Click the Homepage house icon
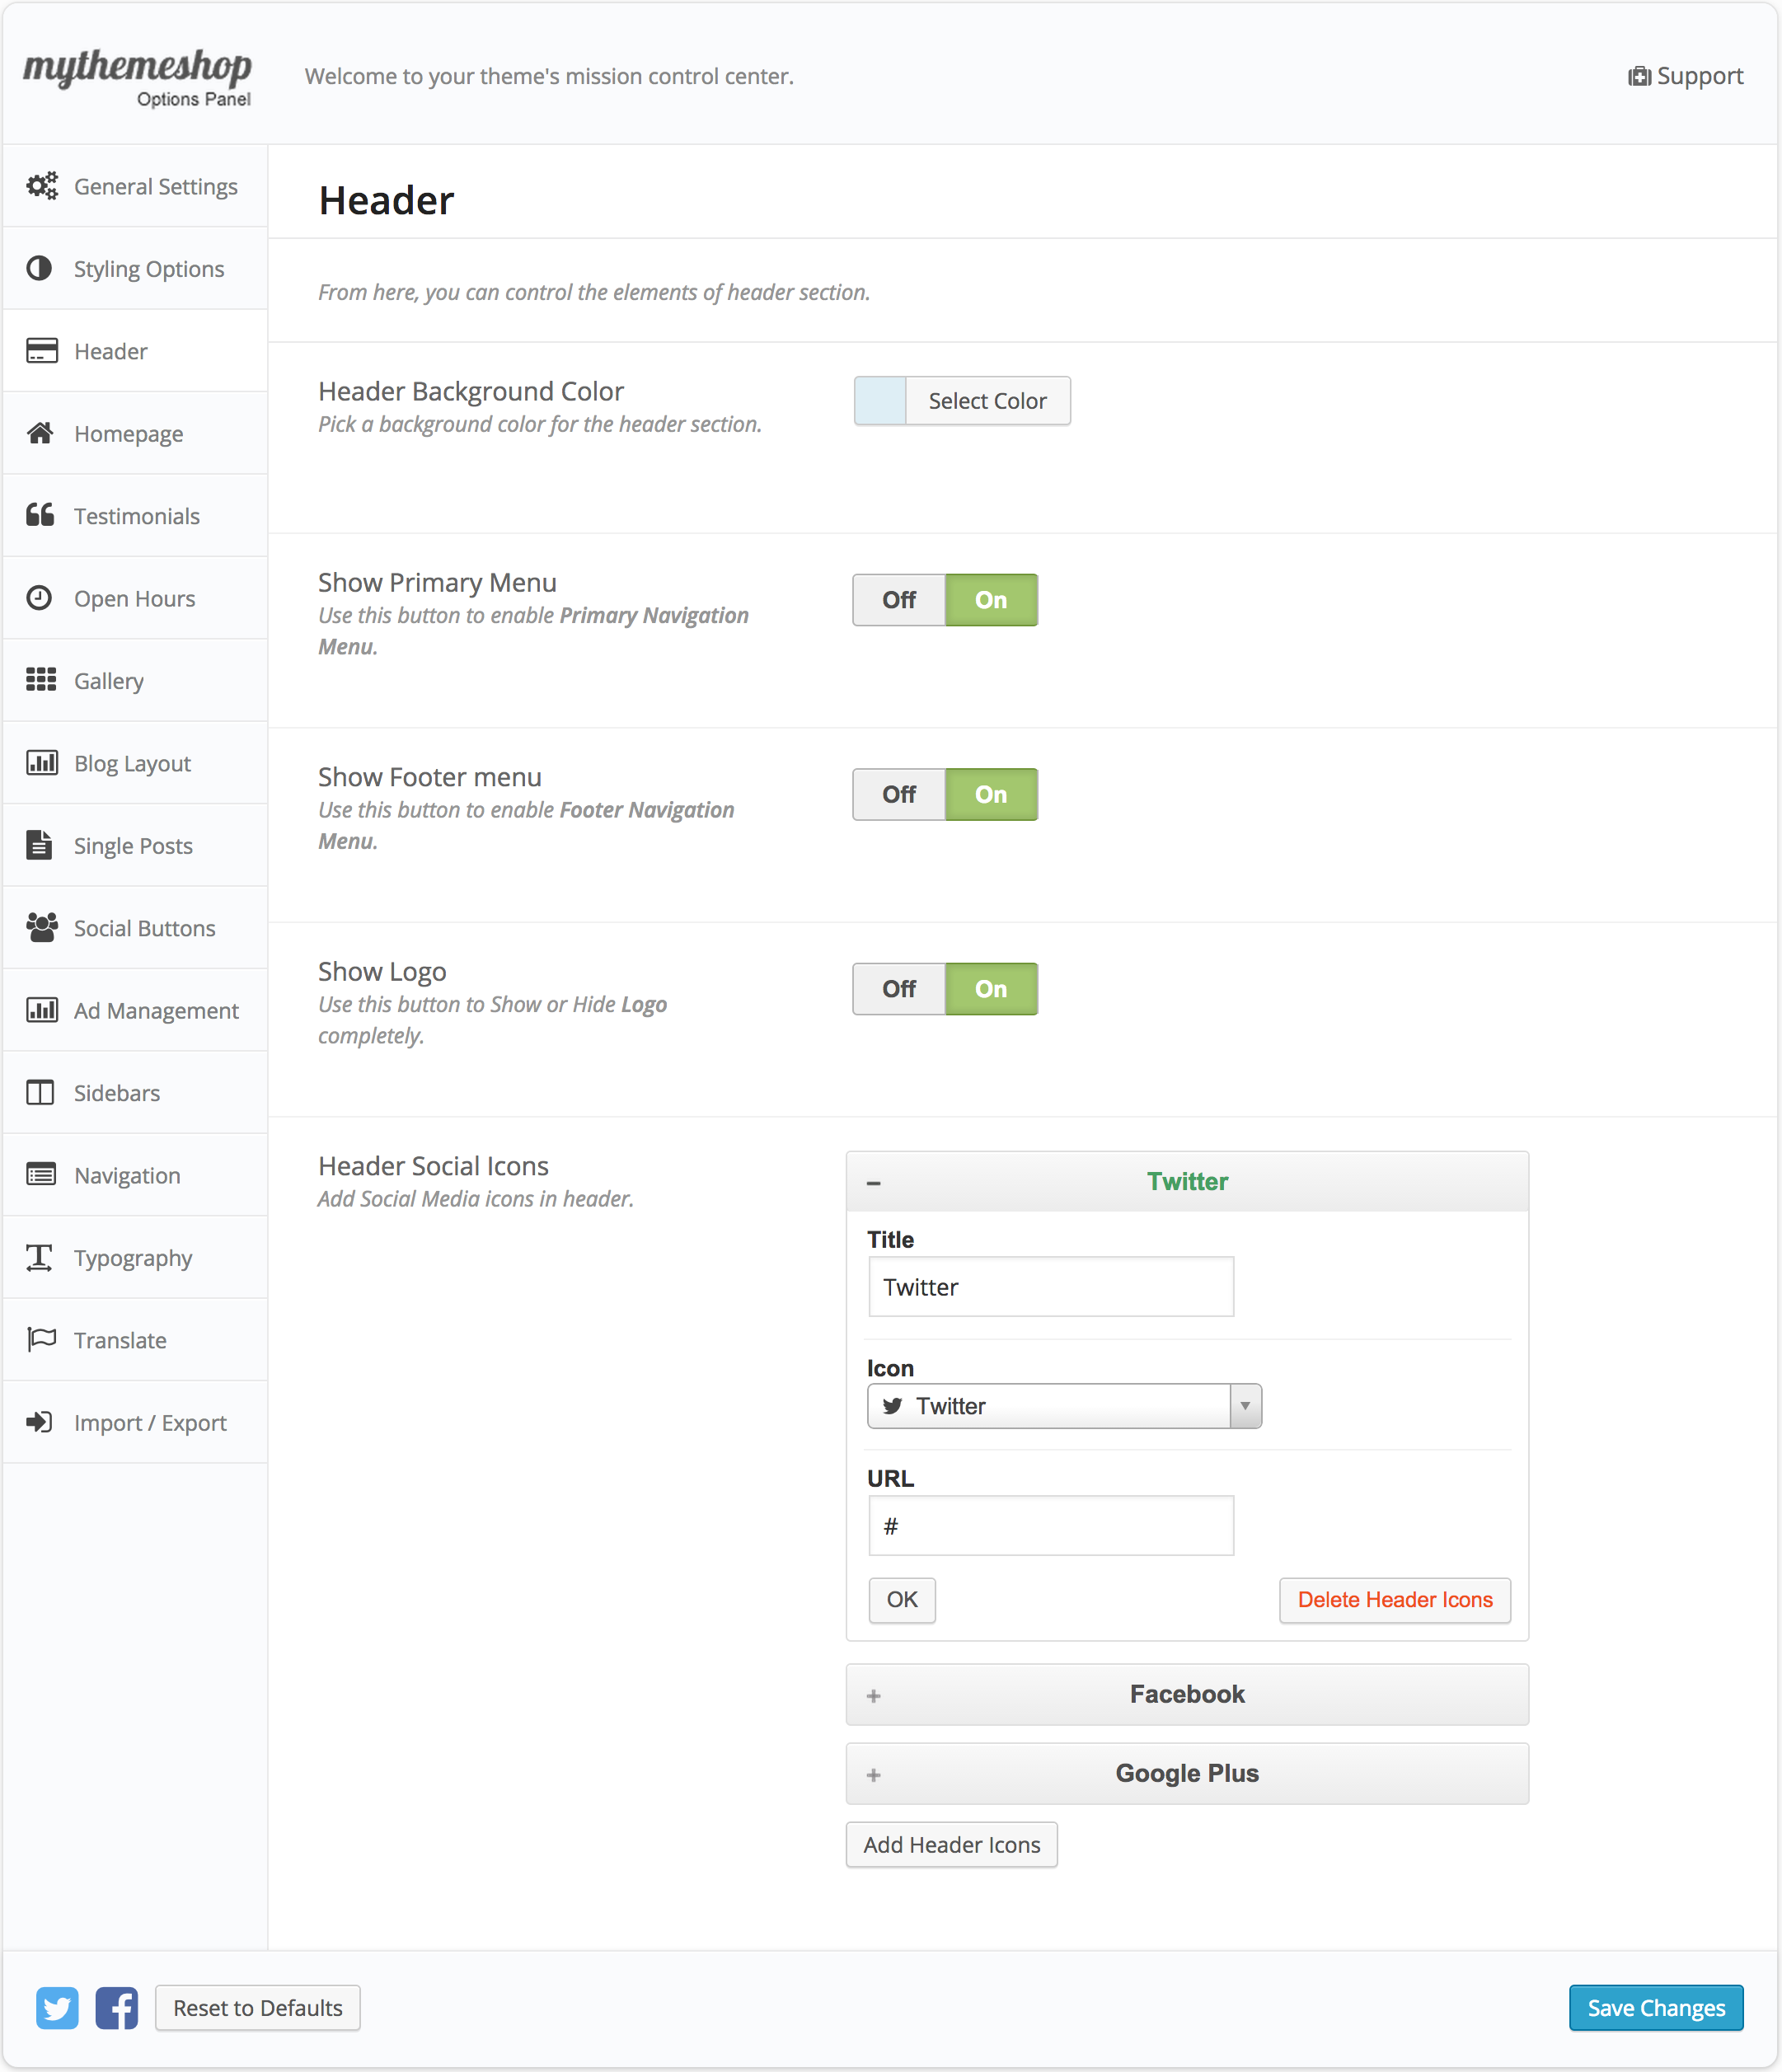Screen dimensions: 1782x2072 pyautogui.click(x=41, y=433)
